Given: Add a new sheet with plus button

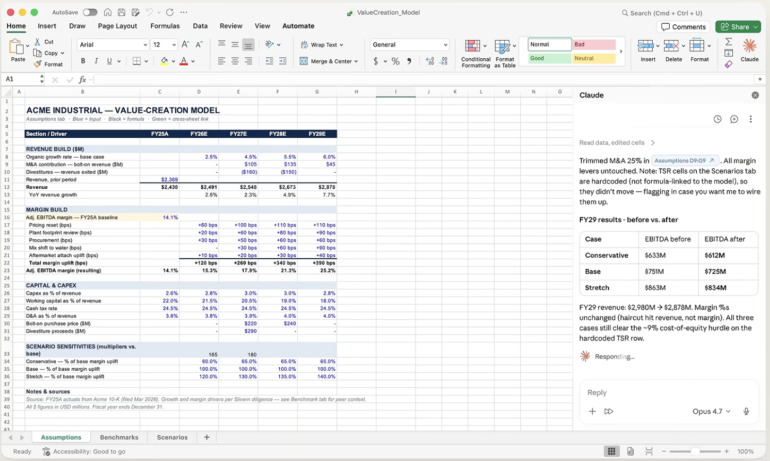Looking at the screenshot, I should (206, 437).
